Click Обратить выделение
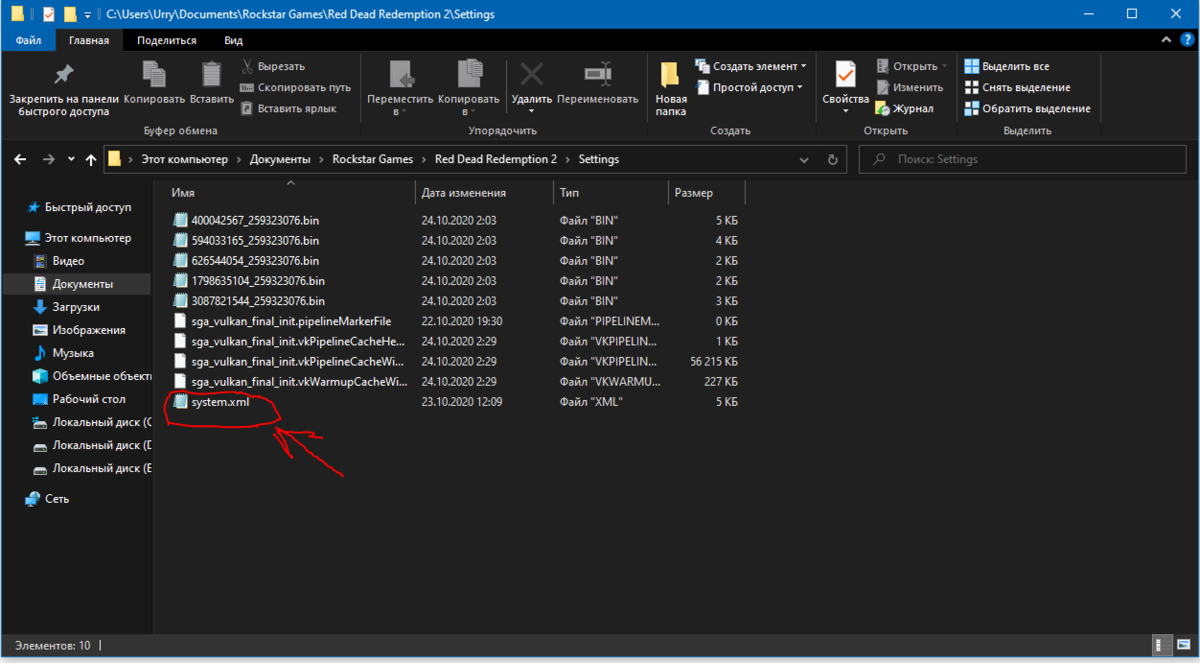Screen dimensions: 1200x663 (x=1027, y=108)
